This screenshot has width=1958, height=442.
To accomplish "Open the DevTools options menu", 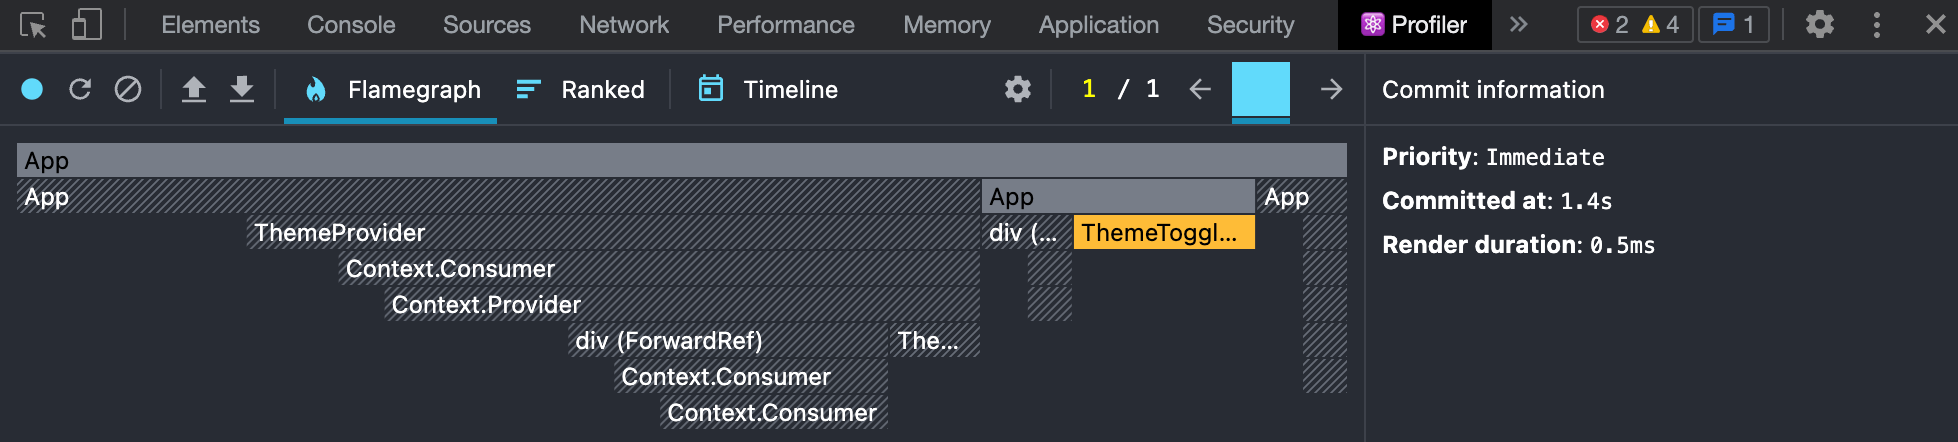I will pyautogui.click(x=1877, y=25).
